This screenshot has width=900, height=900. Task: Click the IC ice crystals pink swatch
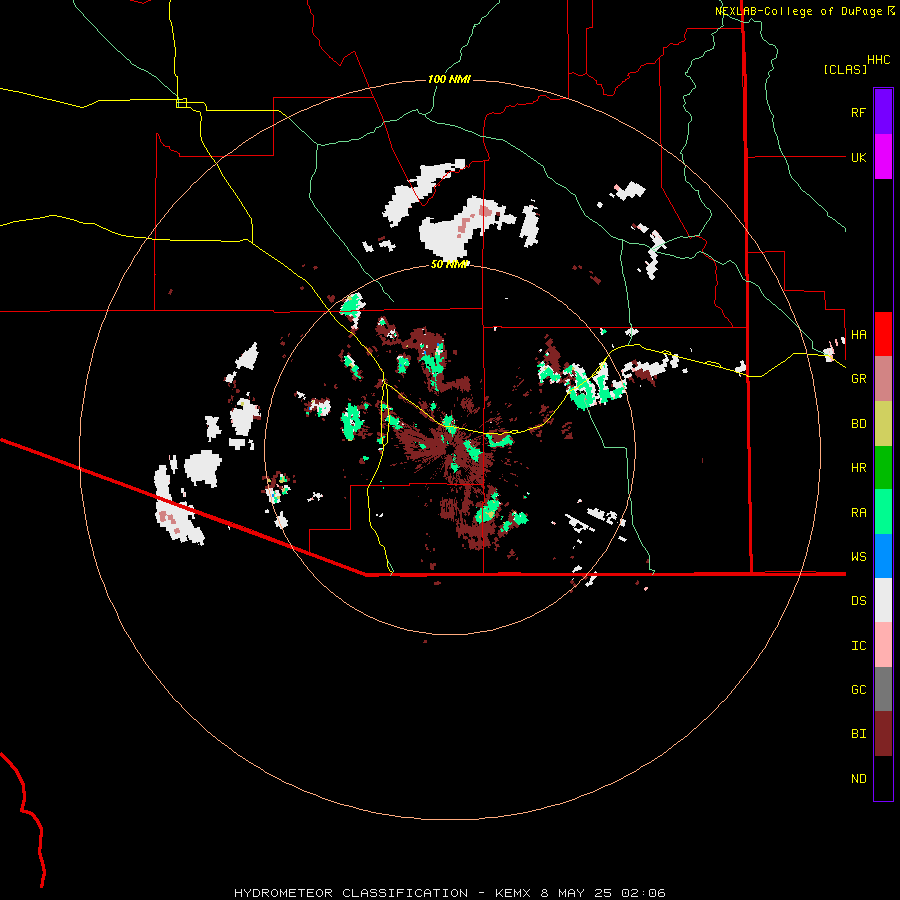[x=883, y=645]
